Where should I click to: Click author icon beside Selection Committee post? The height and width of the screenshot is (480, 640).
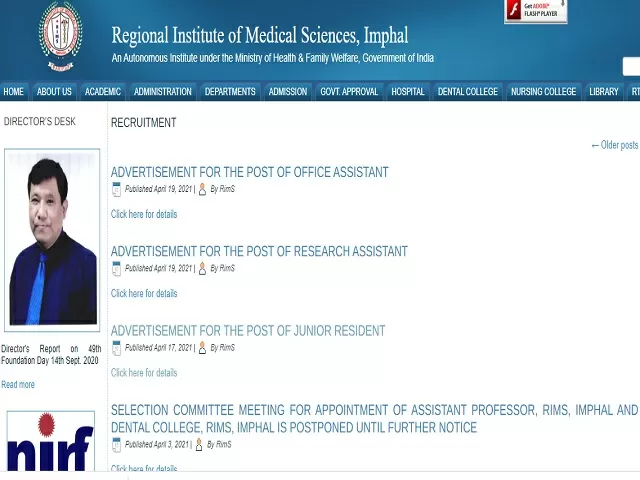199,445
